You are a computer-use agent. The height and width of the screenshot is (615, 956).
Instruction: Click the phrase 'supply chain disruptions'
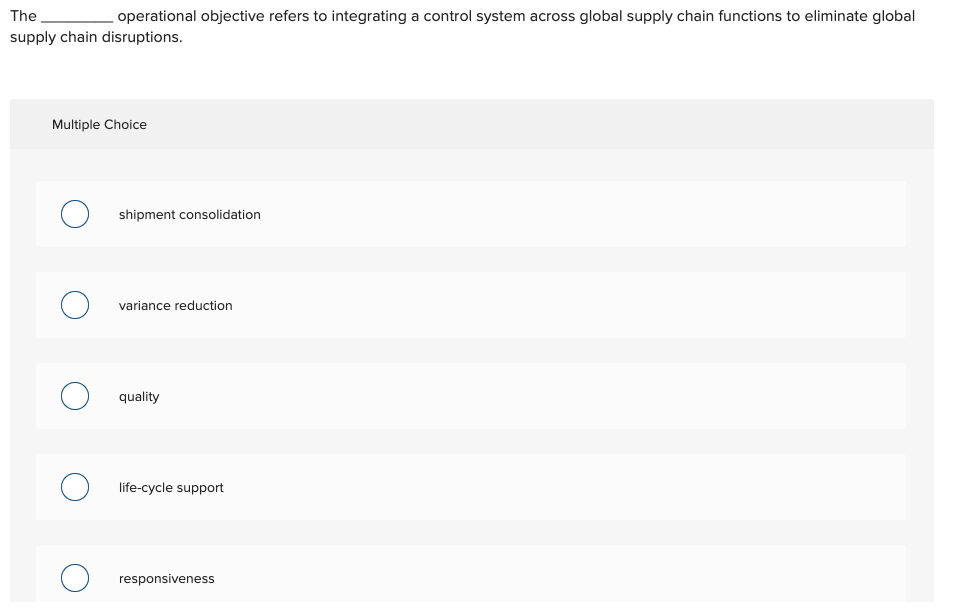click(95, 37)
